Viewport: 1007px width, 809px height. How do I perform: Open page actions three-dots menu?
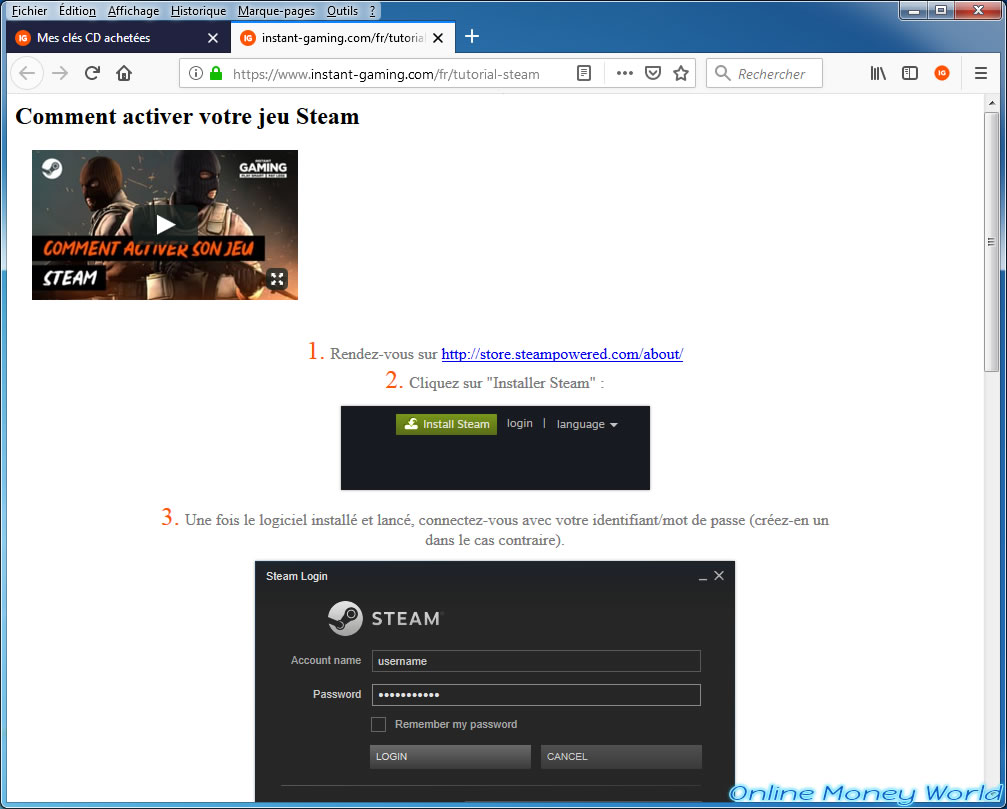click(x=624, y=73)
